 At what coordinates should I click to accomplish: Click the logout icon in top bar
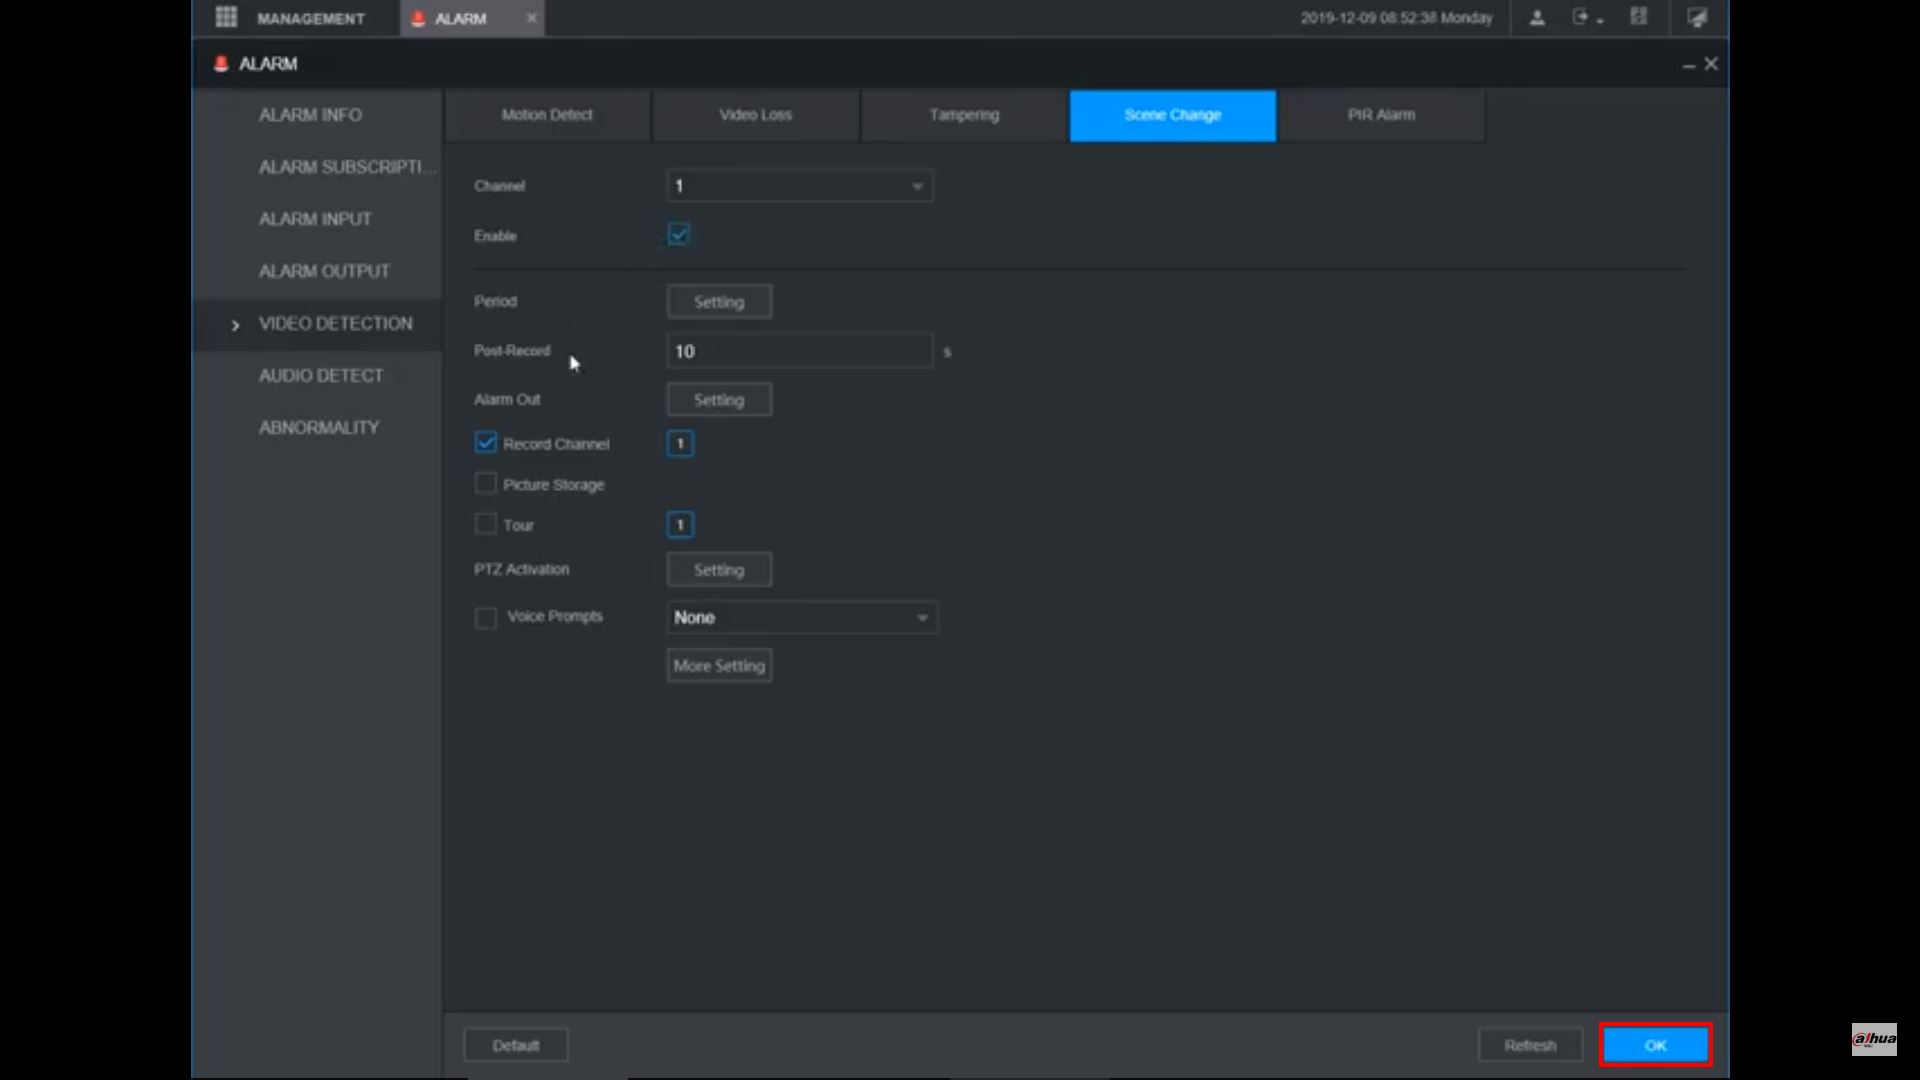click(1581, 18)
